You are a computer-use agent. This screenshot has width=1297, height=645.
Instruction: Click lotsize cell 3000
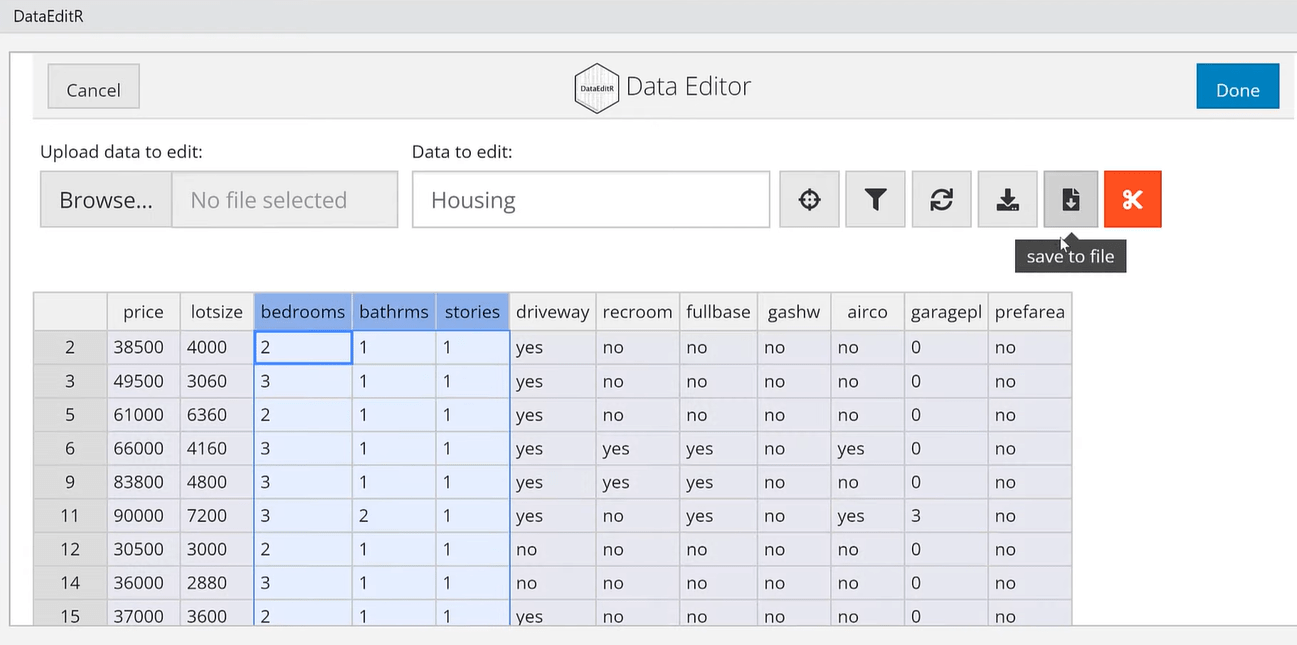(x=217, y=549)
